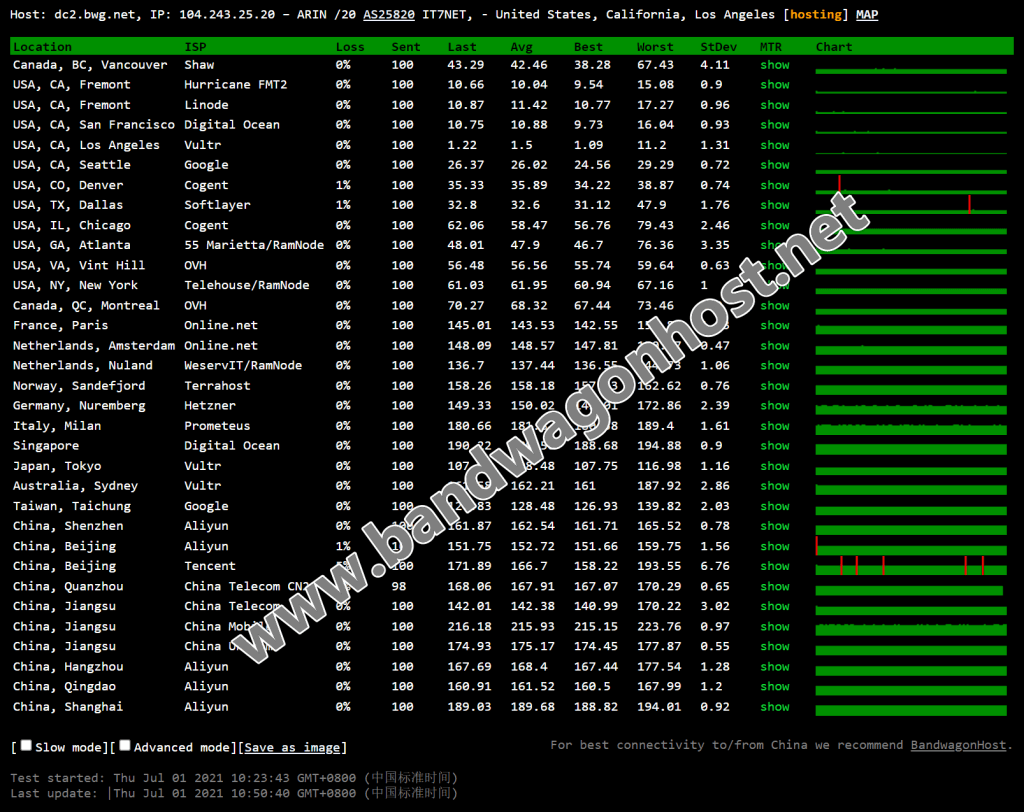
Task: Click the Sent value 98 in the Quanzhou row
Action: (x=398, y=586)
